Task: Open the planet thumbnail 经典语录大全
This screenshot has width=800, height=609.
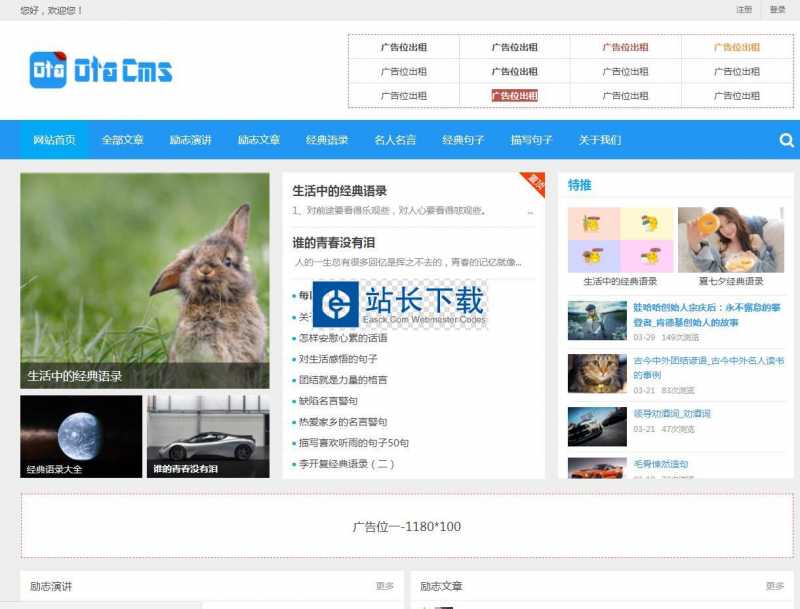Action: pos(81,435)
